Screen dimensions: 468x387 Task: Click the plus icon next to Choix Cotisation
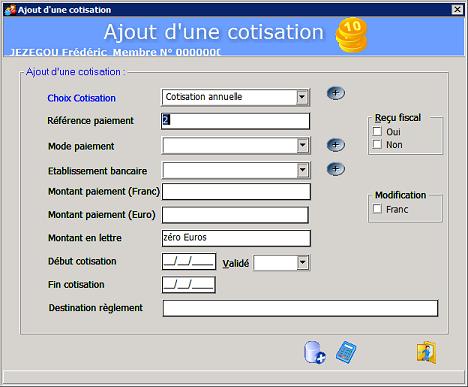335,93
